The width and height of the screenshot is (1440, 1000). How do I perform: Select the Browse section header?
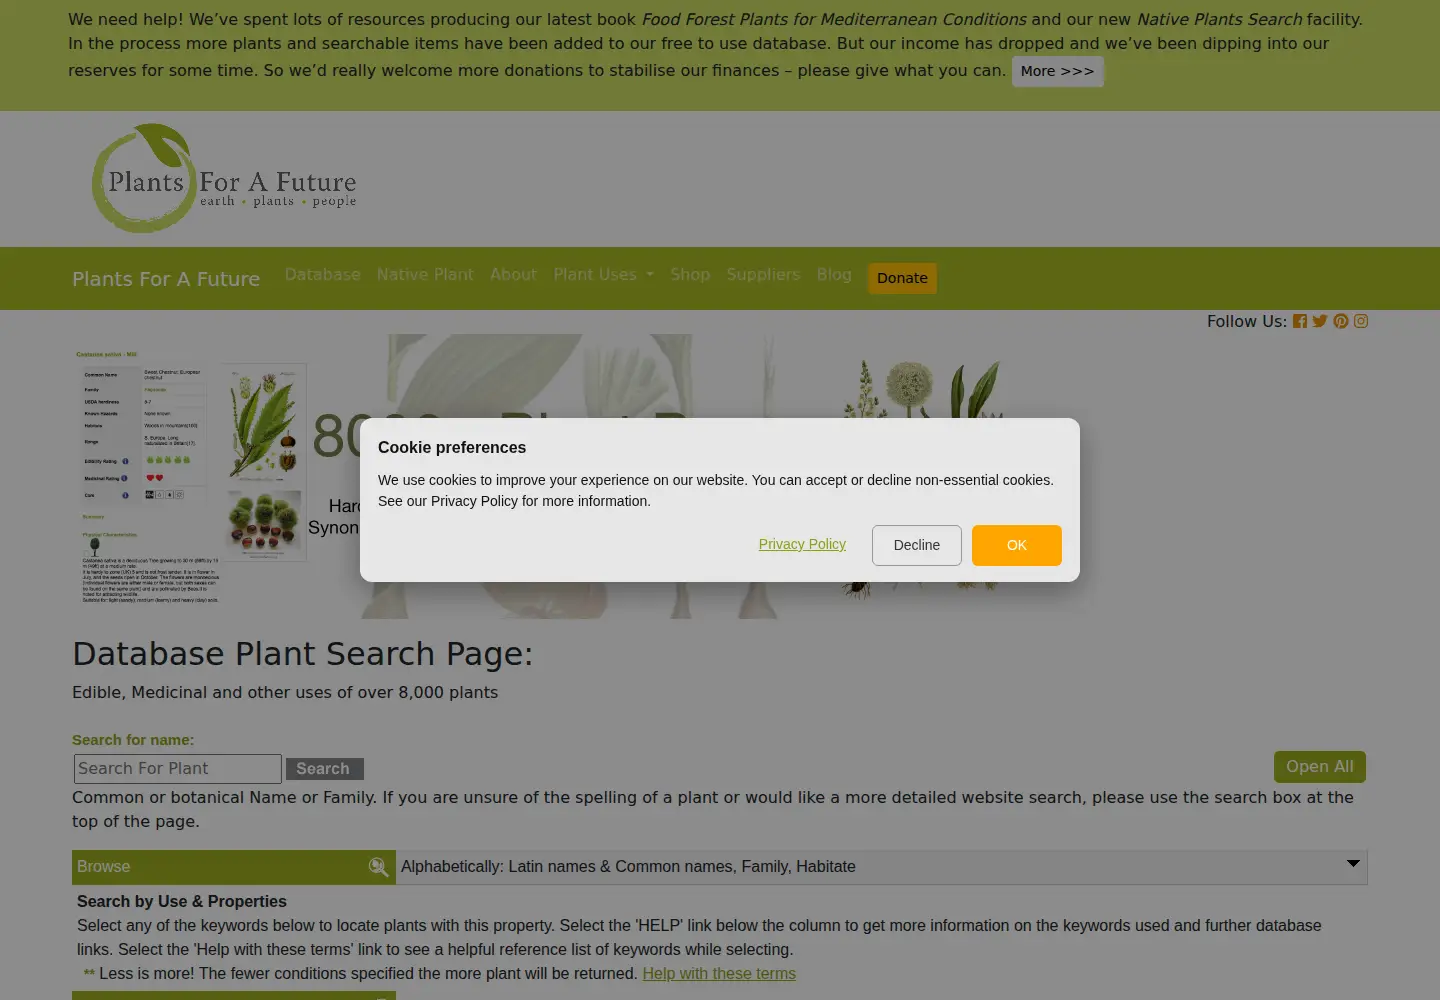point(234,867)
